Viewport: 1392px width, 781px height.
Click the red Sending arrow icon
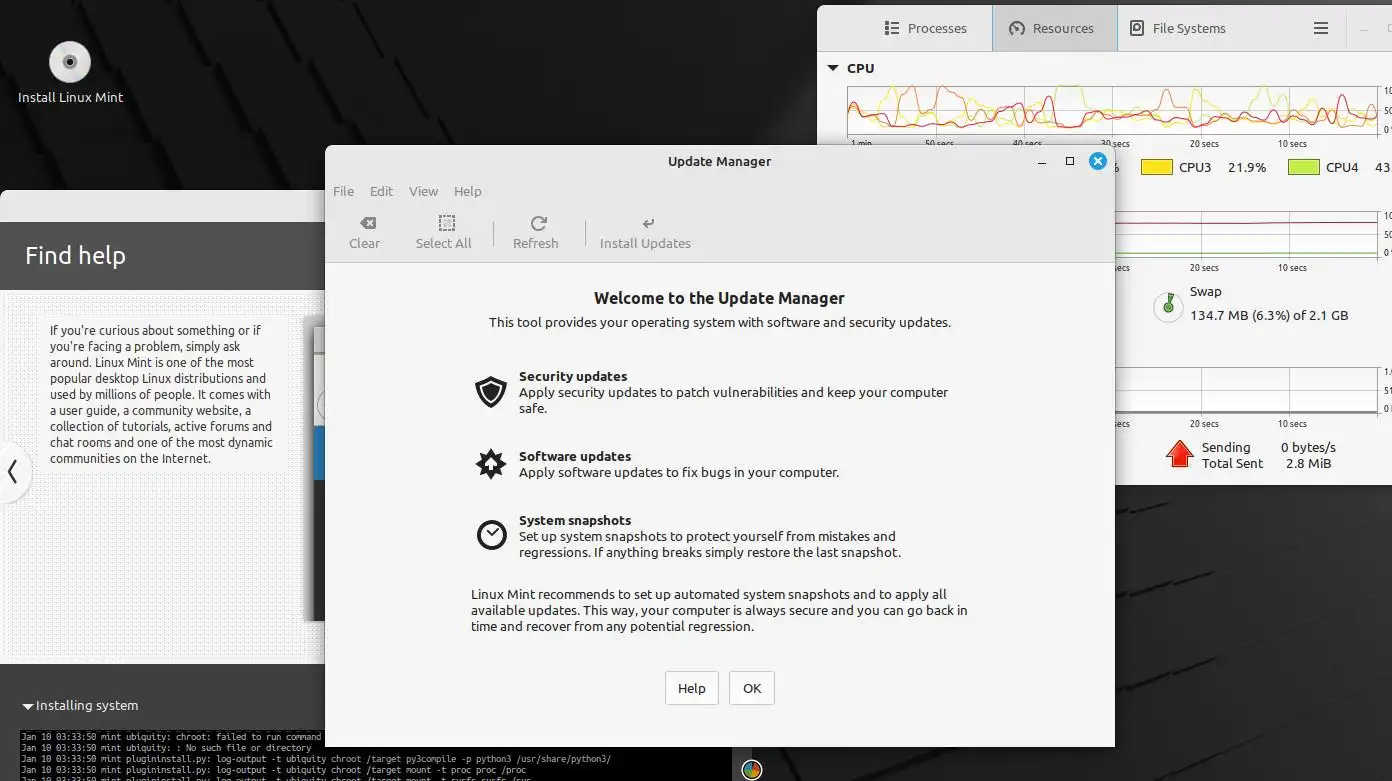pyautogui.click(x=1180, y=454)
